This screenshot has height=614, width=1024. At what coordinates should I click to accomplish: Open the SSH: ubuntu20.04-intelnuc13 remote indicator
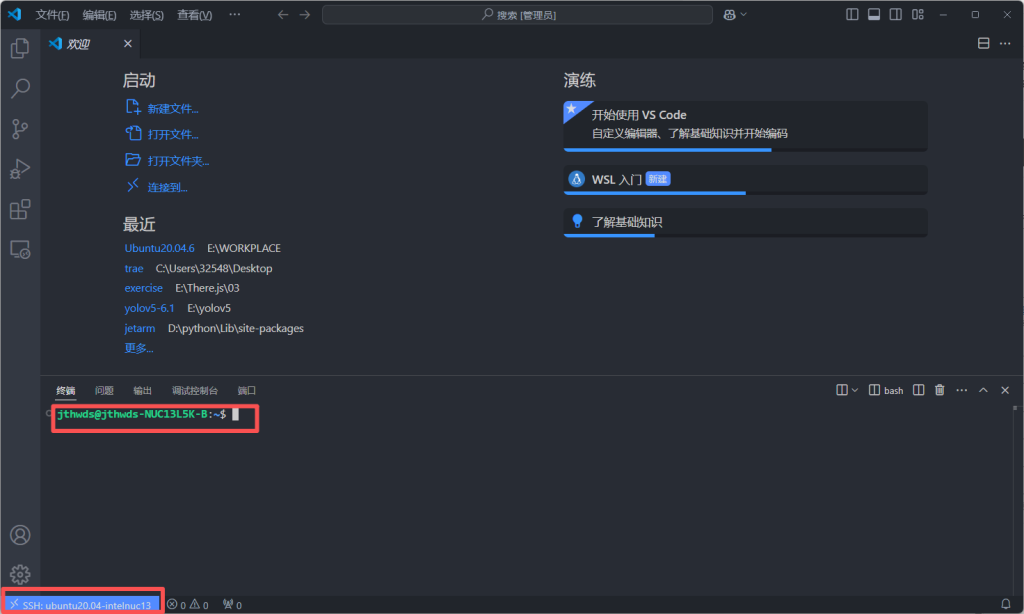(81, 604)
